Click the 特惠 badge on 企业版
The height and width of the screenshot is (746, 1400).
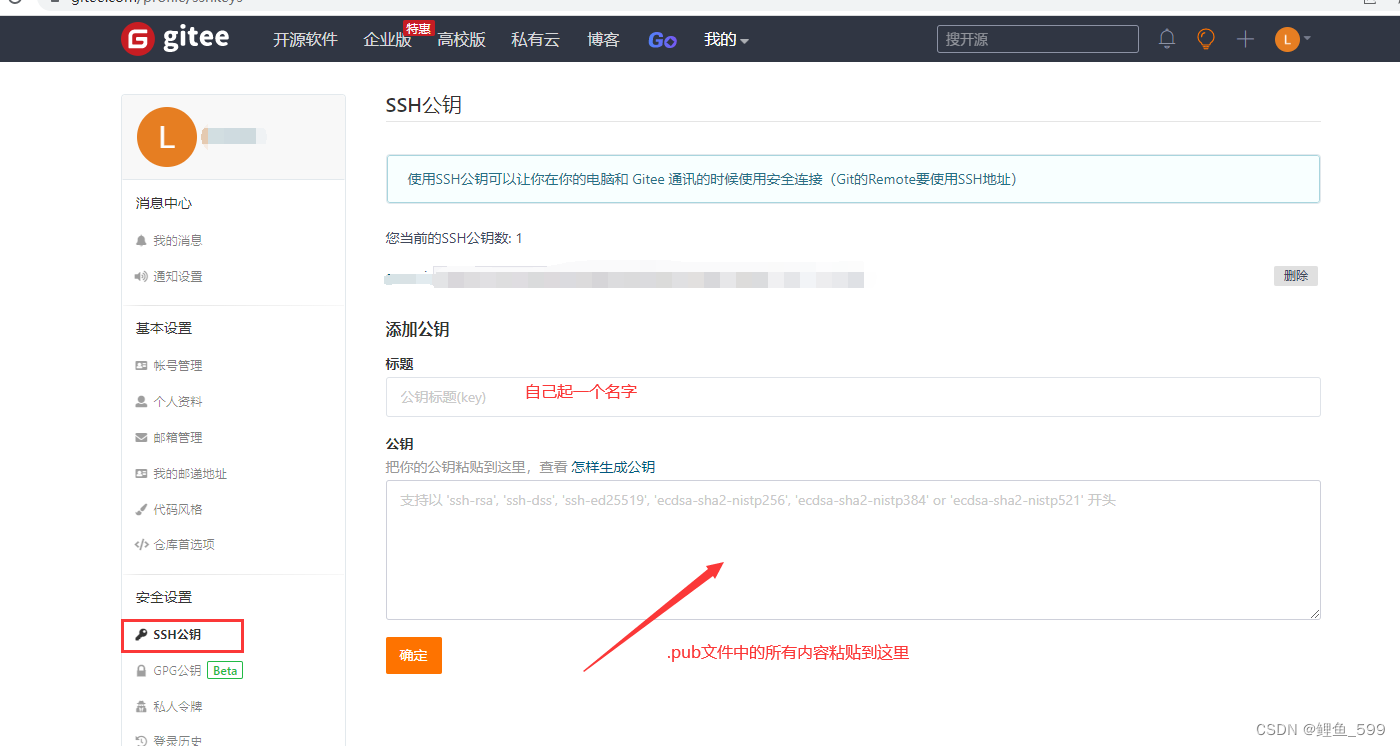click(418, 29)
